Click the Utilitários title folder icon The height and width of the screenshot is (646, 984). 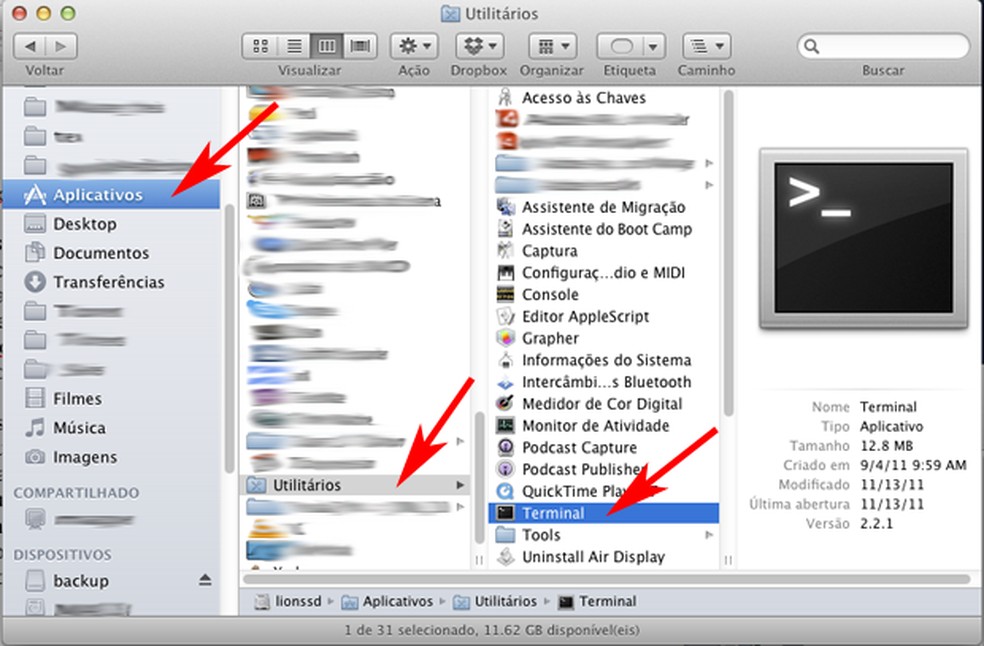click(450, 13)
